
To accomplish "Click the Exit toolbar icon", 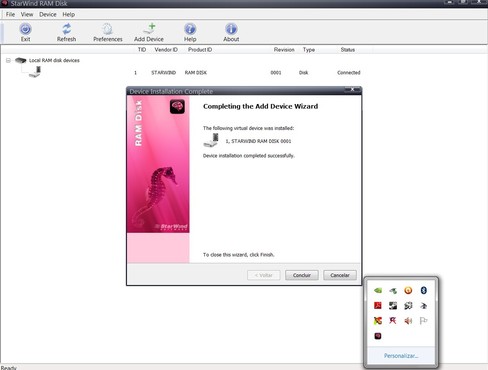I will 25,33.
